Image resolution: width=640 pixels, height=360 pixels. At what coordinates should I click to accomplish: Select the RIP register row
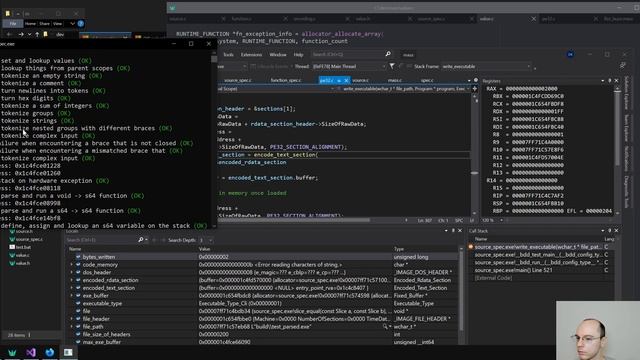pos(528,196)
